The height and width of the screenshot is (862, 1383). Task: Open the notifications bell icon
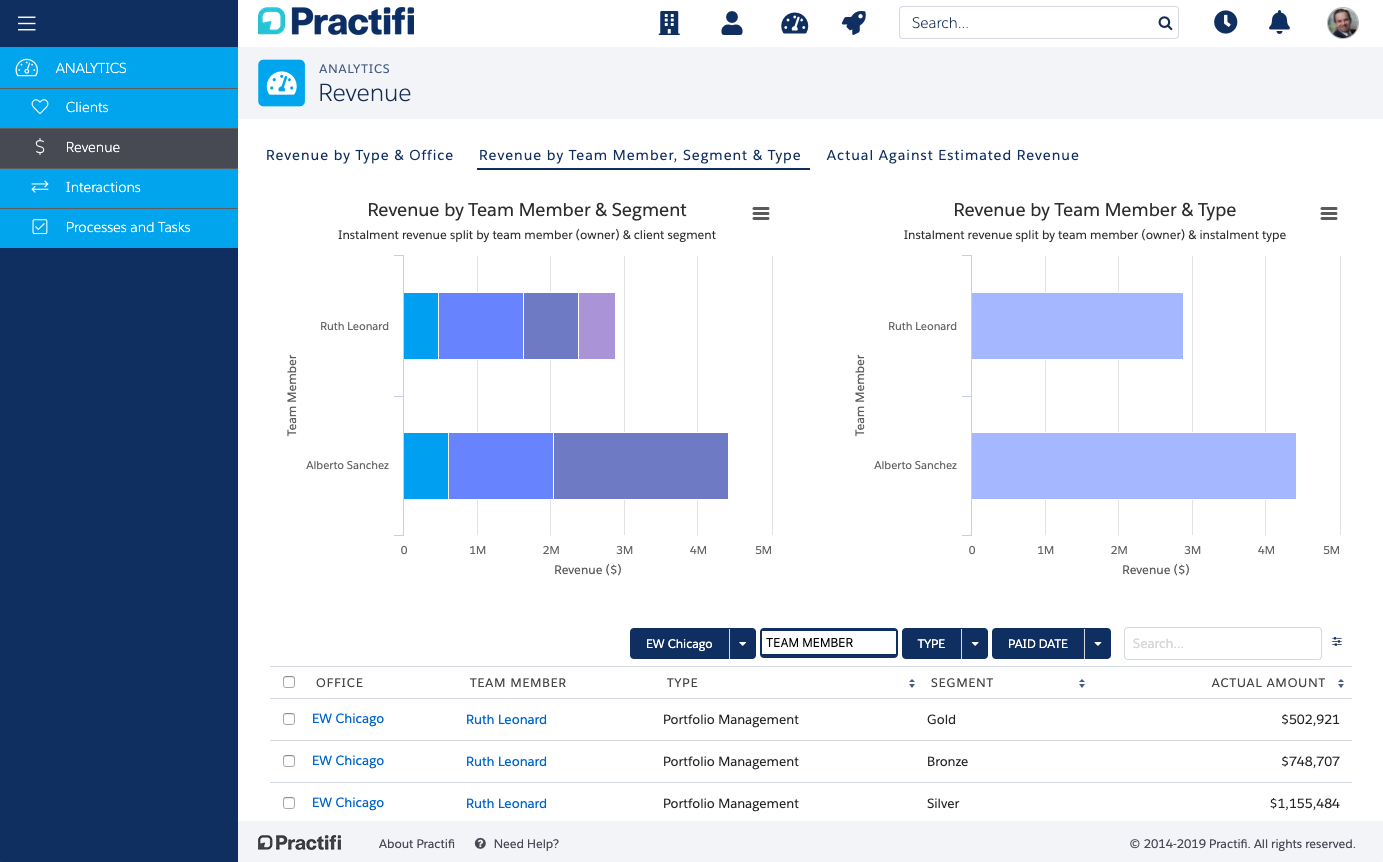click(1279, 22)
